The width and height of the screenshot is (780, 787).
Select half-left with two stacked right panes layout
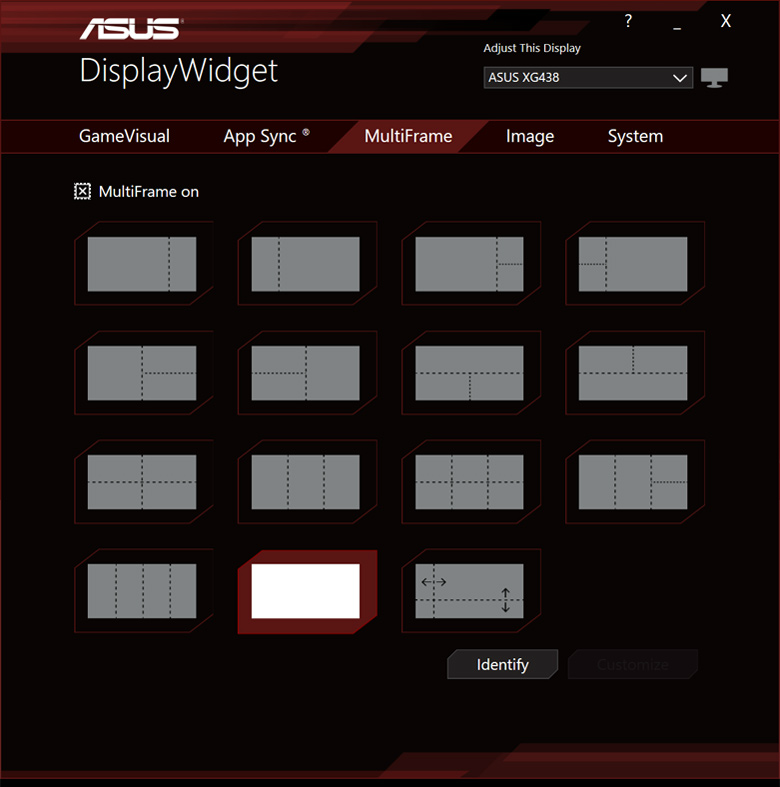tap(144, 373)
